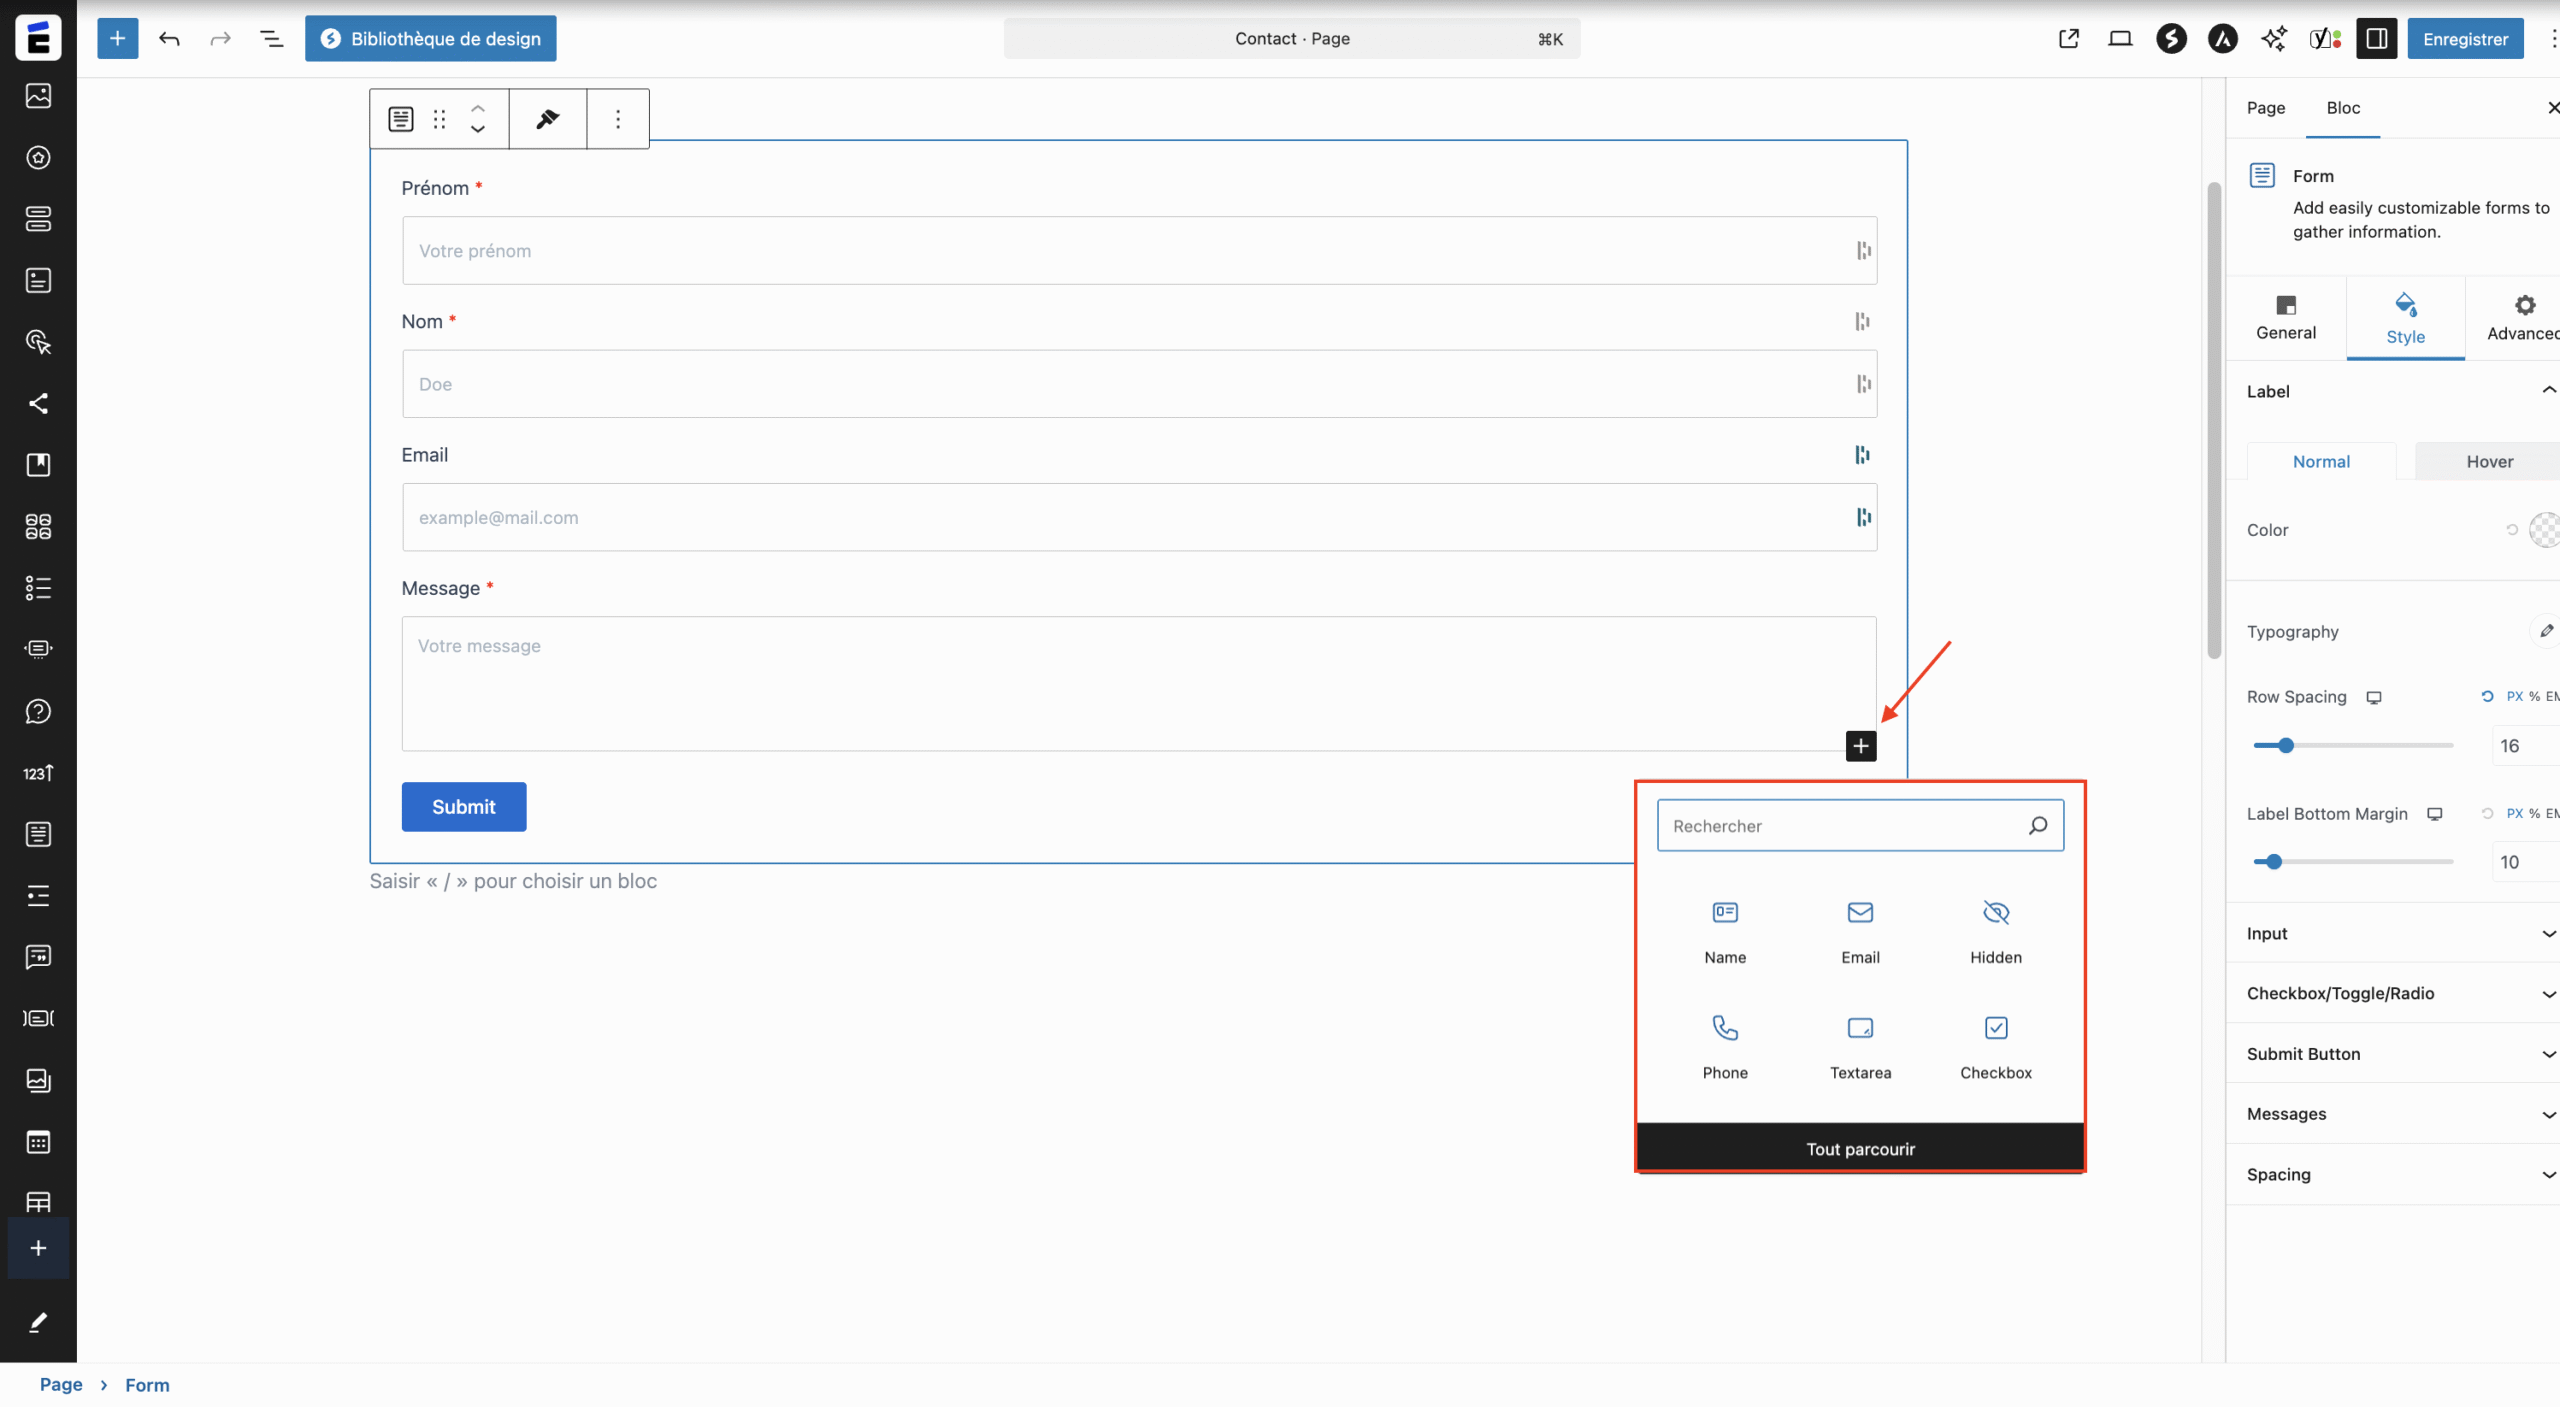
Task: Click the form style paintbrush toolbar icon
Action: [547, 119]
